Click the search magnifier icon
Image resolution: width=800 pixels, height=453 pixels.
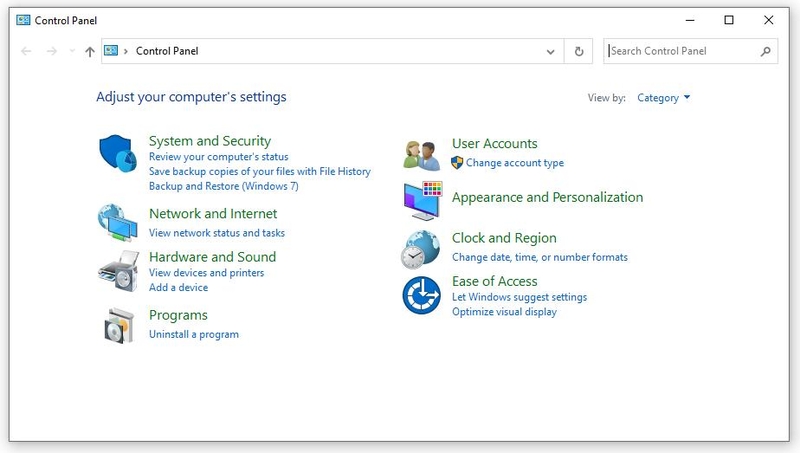tap(765, 51)
